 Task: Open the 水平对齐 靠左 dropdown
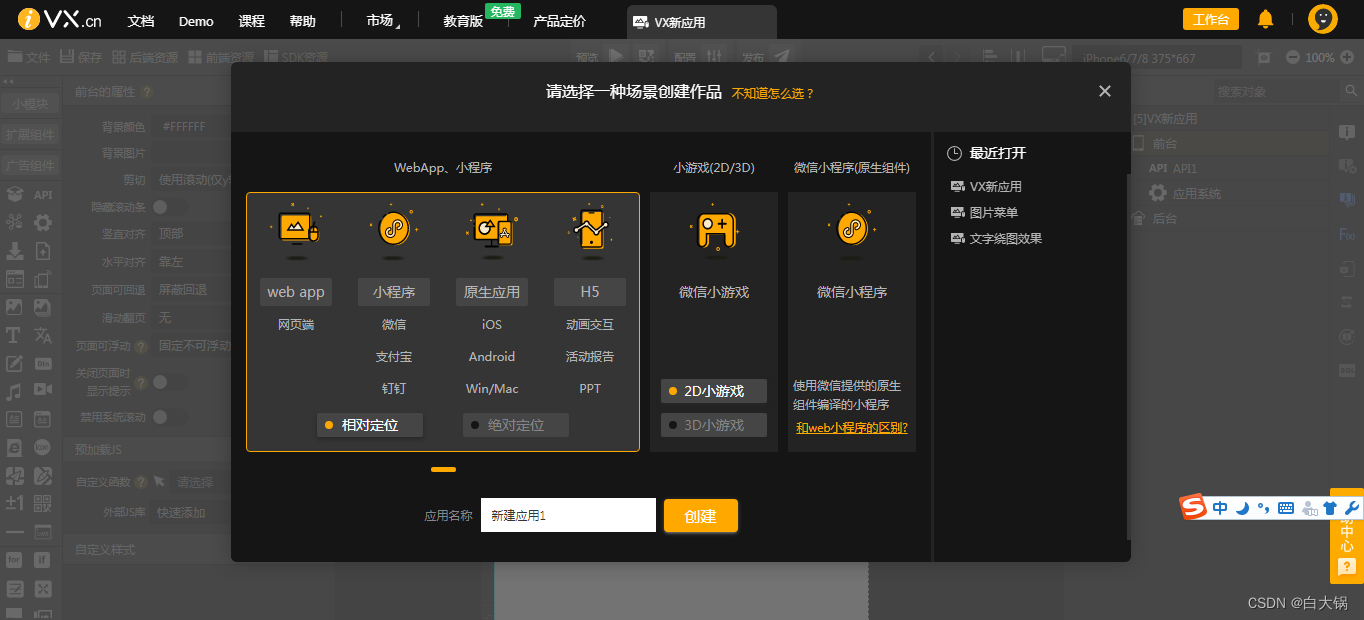[192, 262]
